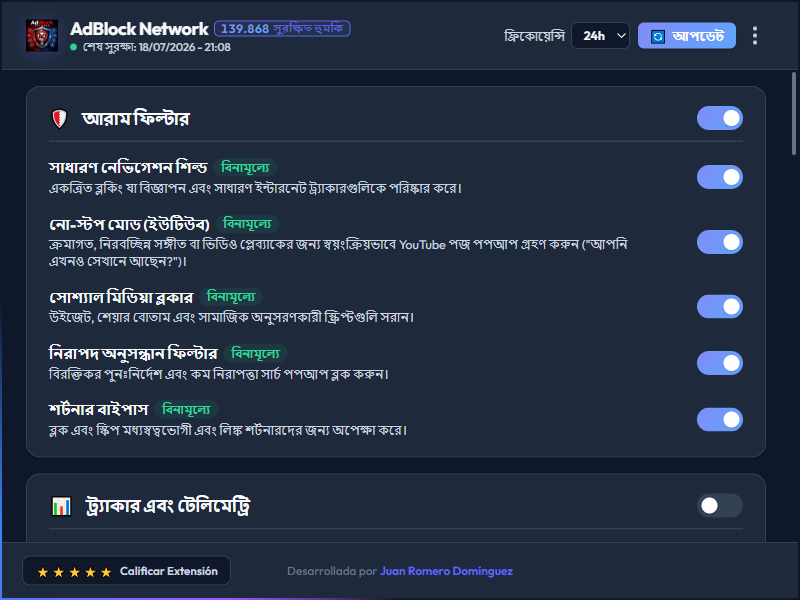Click the বিনামূল্যে tag beside সোশ্যাল মিডিয়া ব্লকার

(x=231, y=296)
